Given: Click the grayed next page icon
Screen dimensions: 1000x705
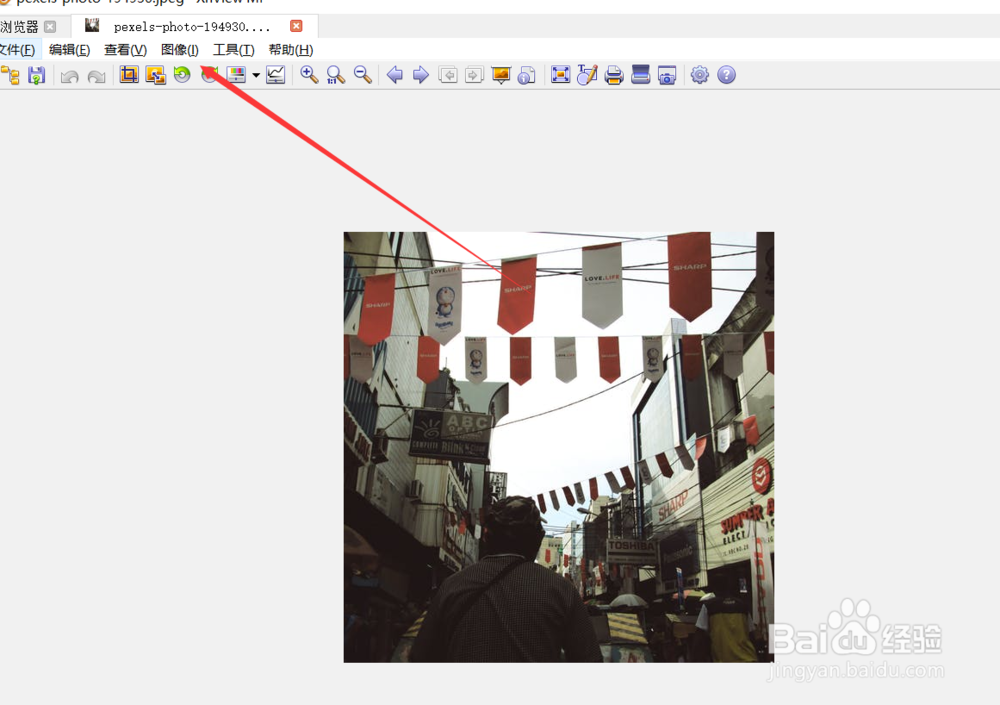Looking at the screenshot, I should click(x=474, y=75).
